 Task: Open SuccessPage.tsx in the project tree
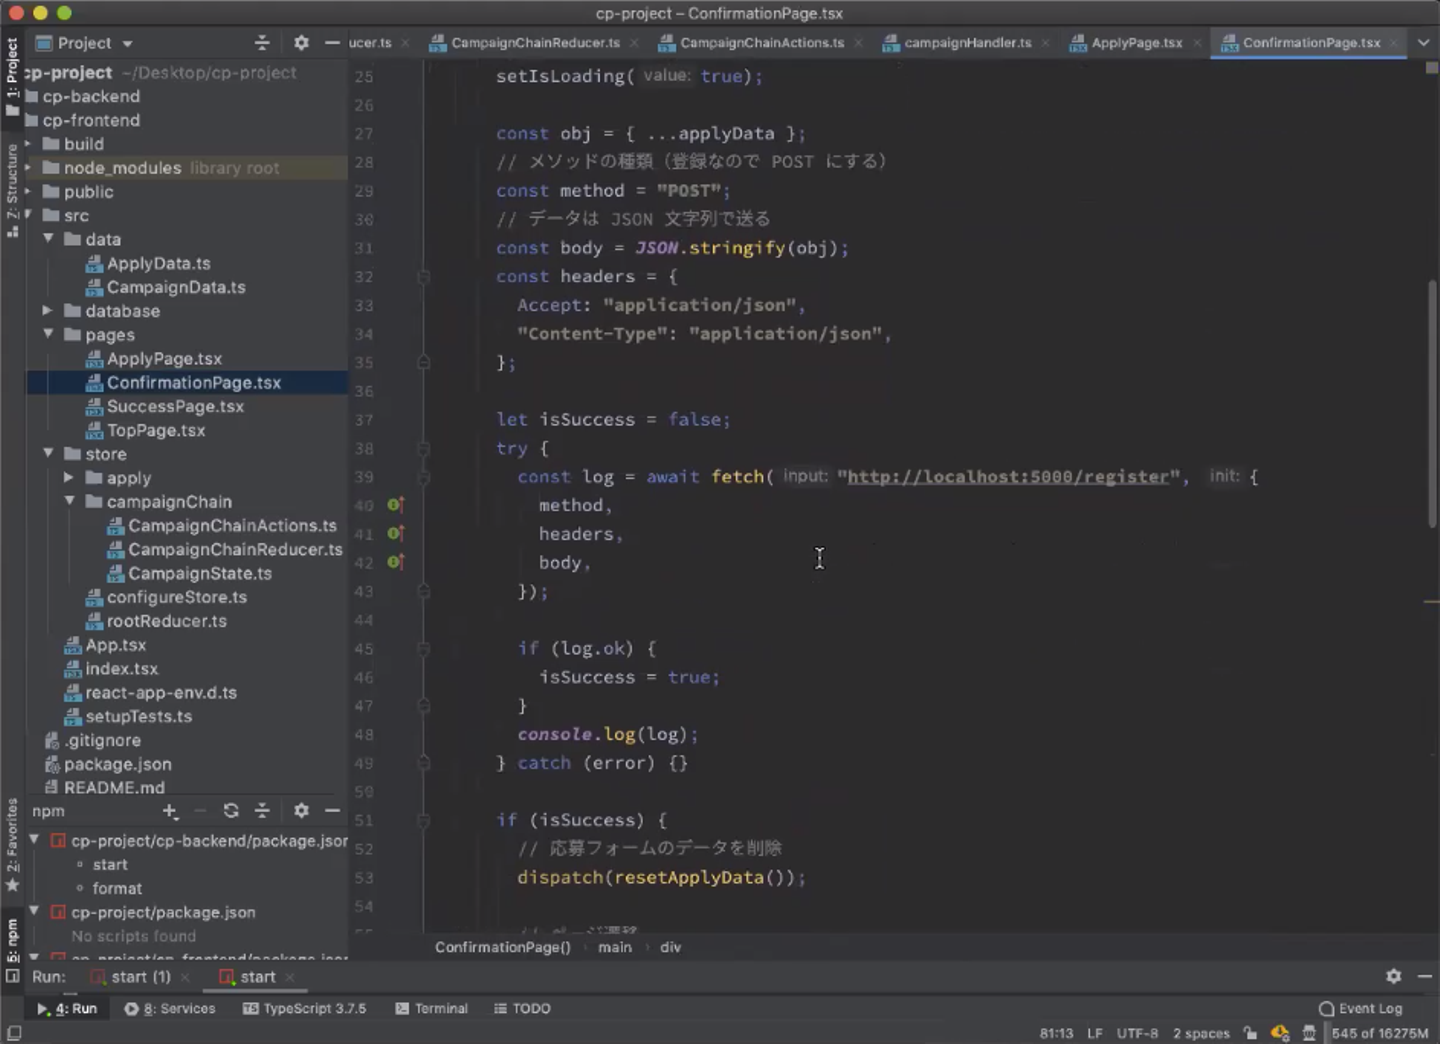pyautogui.click(x=175, y=406)
